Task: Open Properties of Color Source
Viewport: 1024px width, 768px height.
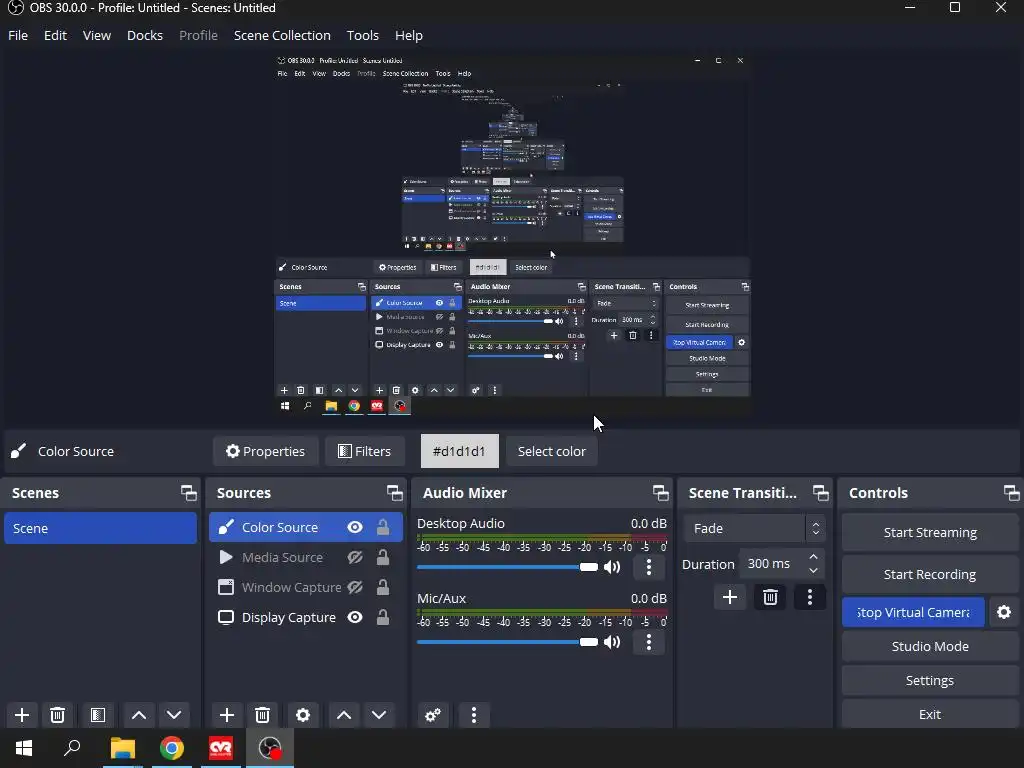Action: (x=265, y=451)
